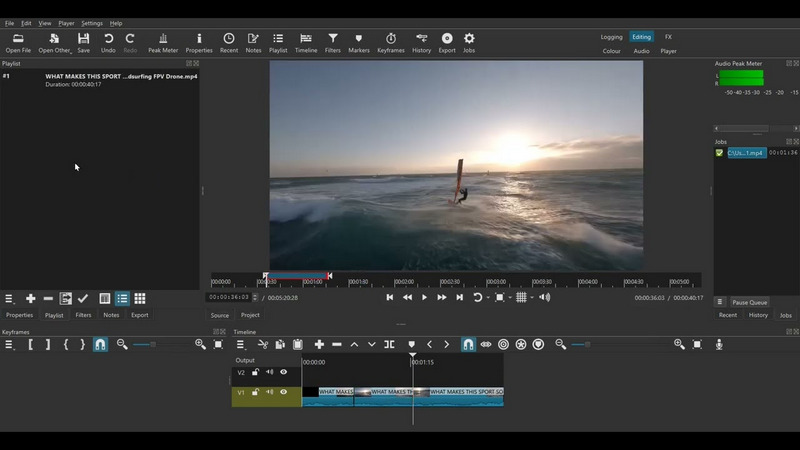This screenshot has width=800, height=450.
Task: Switch to the FX layout
Action: pos(668,37)
